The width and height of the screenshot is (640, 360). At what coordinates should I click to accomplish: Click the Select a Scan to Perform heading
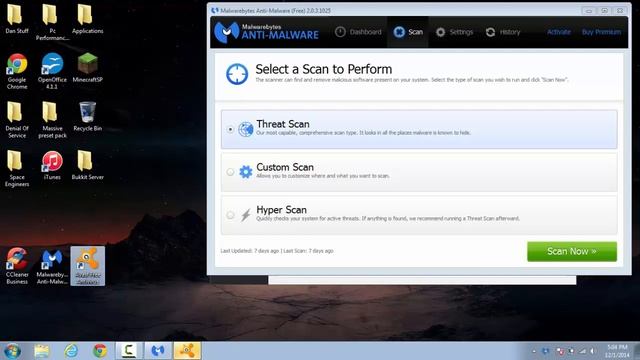pos(324,69)
